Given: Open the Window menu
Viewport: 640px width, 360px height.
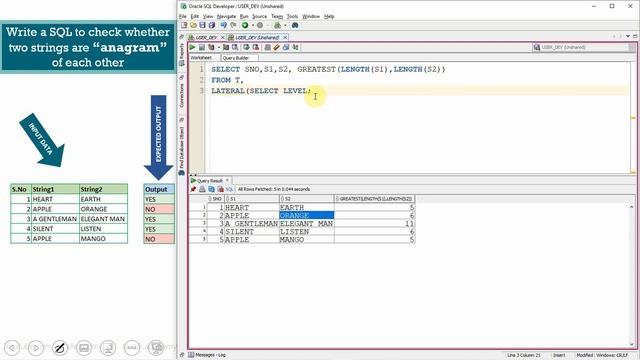Looking at the screenshot, I should coord(311,16).
